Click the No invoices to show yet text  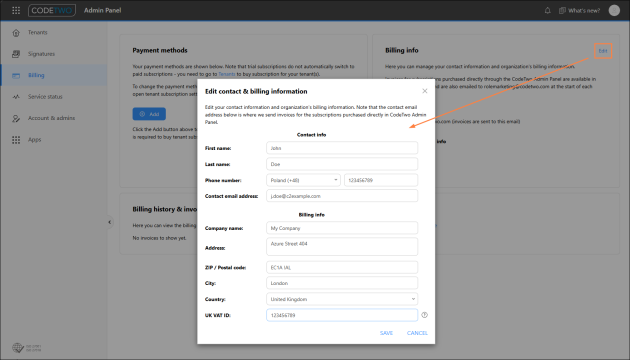[x=160, y=238]
